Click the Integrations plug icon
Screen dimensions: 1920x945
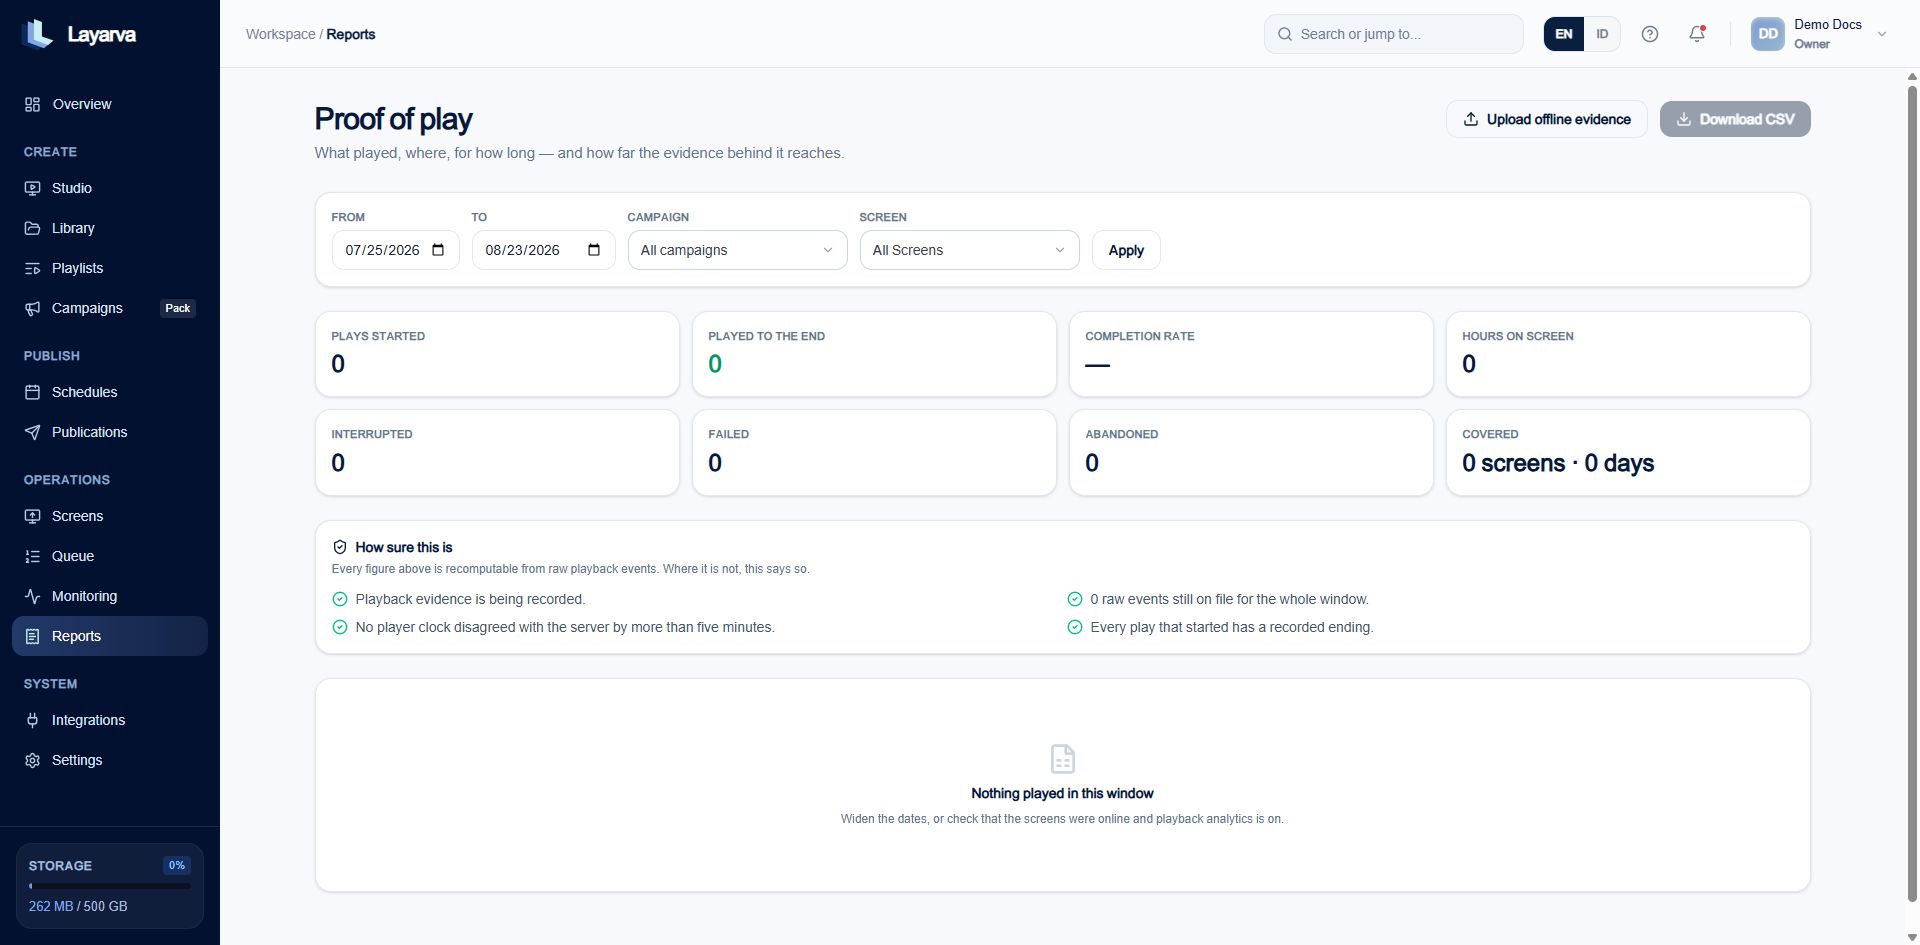coord(33,720)
